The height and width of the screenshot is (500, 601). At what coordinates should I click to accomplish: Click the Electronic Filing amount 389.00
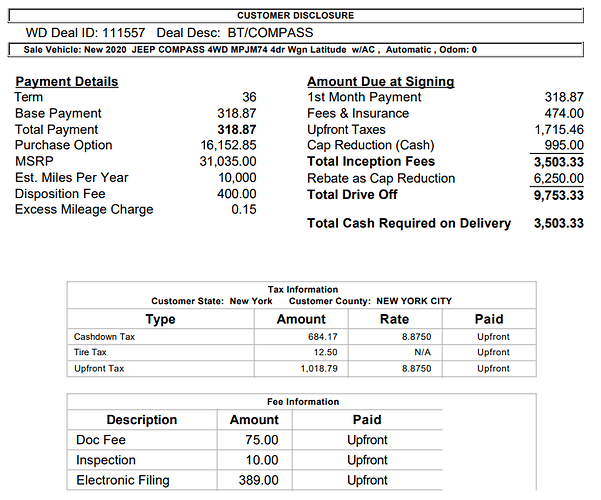[x=258, y=480]
